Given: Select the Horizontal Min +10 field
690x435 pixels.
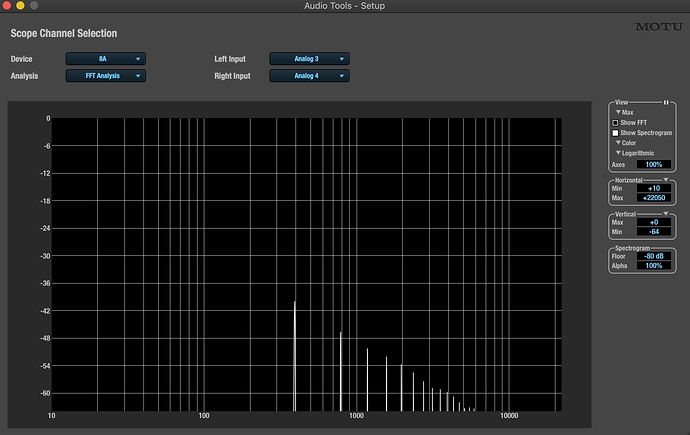Looking at the screenshot, I should [653, 188].
